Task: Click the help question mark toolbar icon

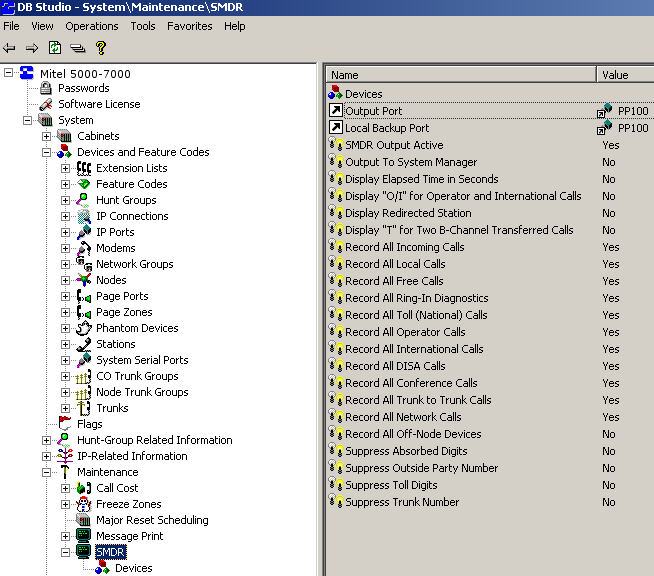Action: point(101,47)
